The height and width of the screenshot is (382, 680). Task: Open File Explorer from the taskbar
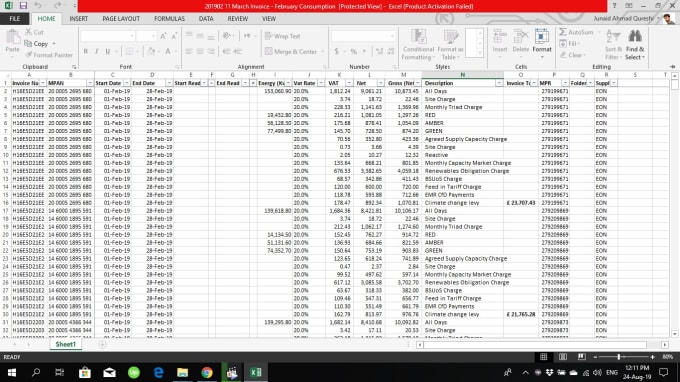point(183,372)
